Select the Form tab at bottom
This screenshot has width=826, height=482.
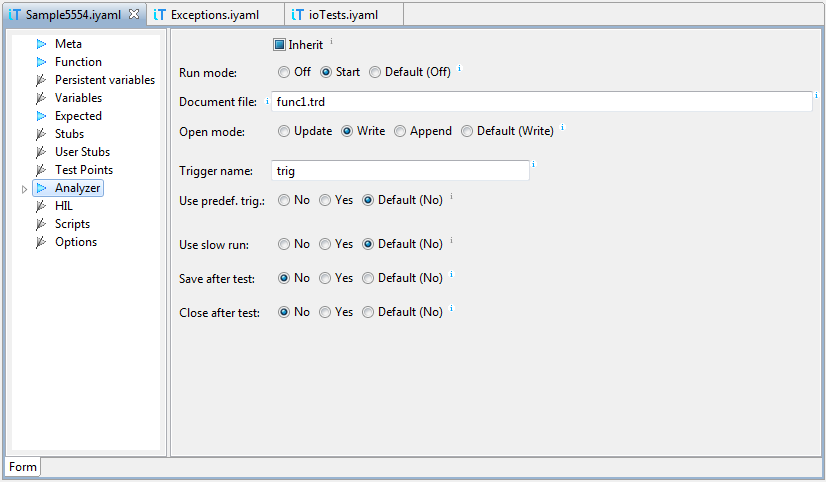[x=23, y=467]
